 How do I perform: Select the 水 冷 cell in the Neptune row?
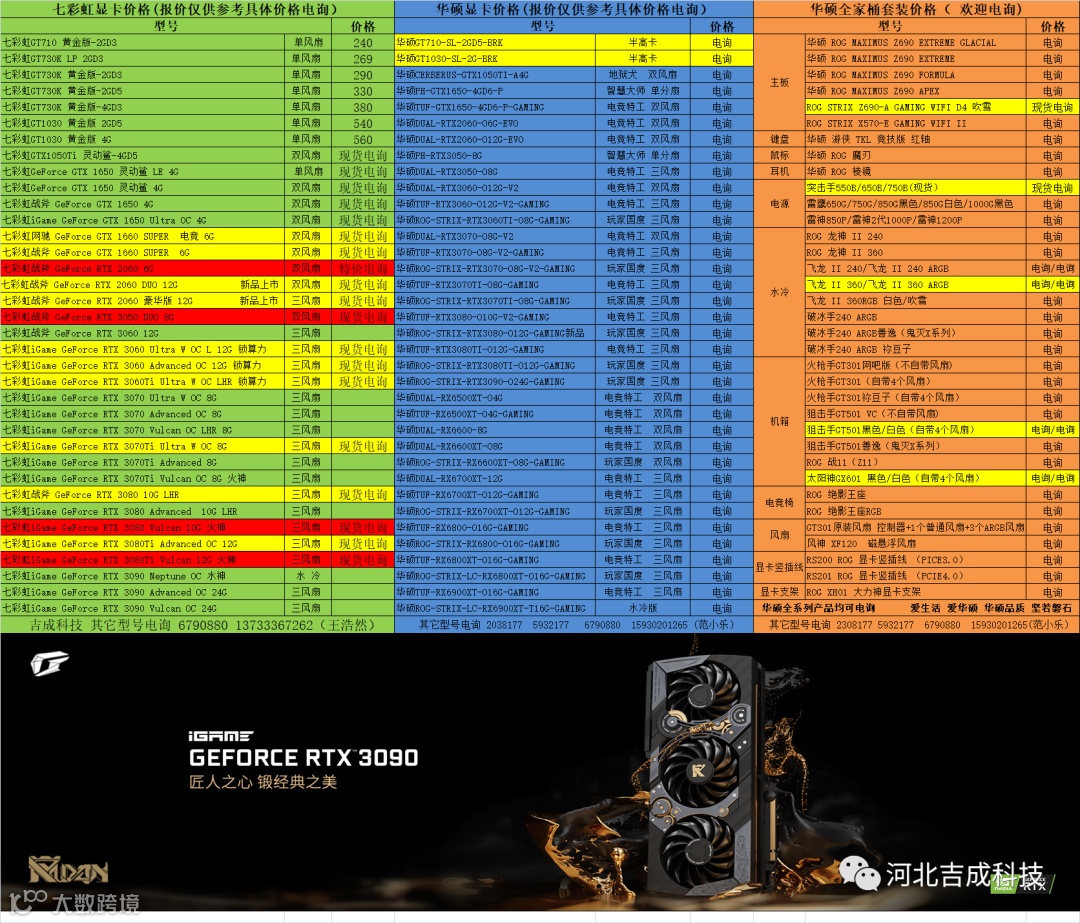[x=308, y=576]
